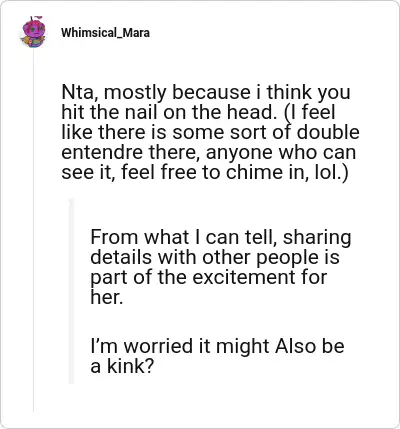
Task: Visit the Whimsical_Mara username profile
Action: point(105,33)
